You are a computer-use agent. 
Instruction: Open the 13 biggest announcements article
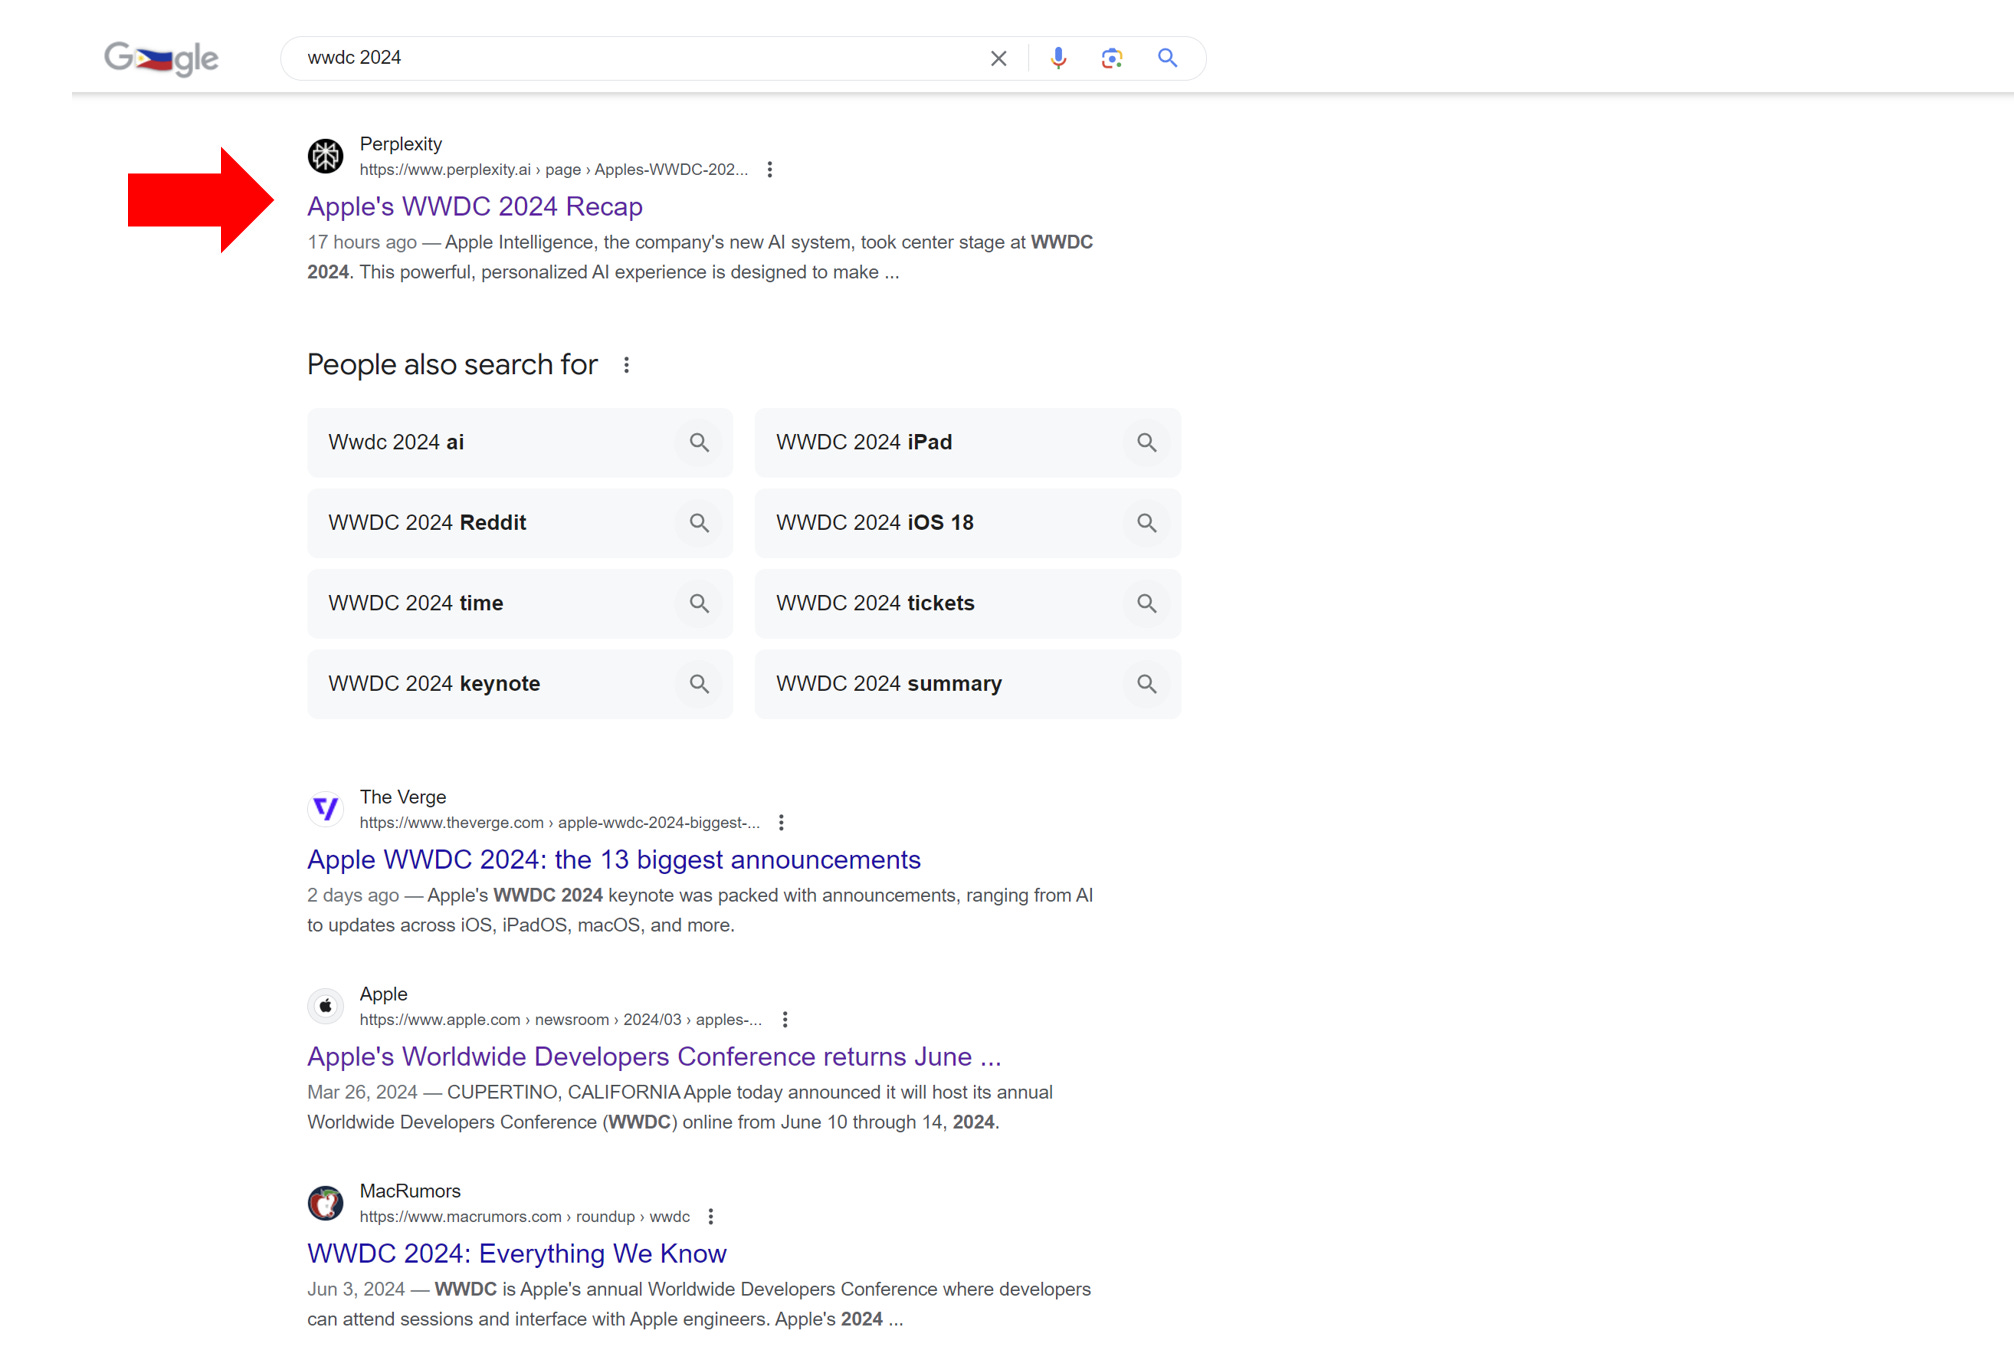tap(614, 859)
